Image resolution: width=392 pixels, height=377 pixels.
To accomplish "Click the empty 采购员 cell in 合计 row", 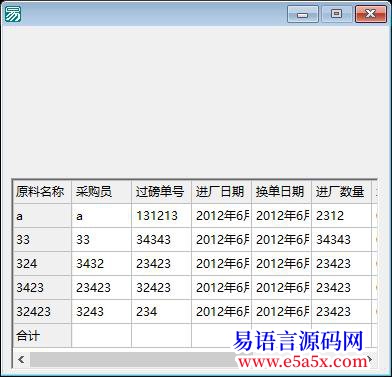I will 101,336.
